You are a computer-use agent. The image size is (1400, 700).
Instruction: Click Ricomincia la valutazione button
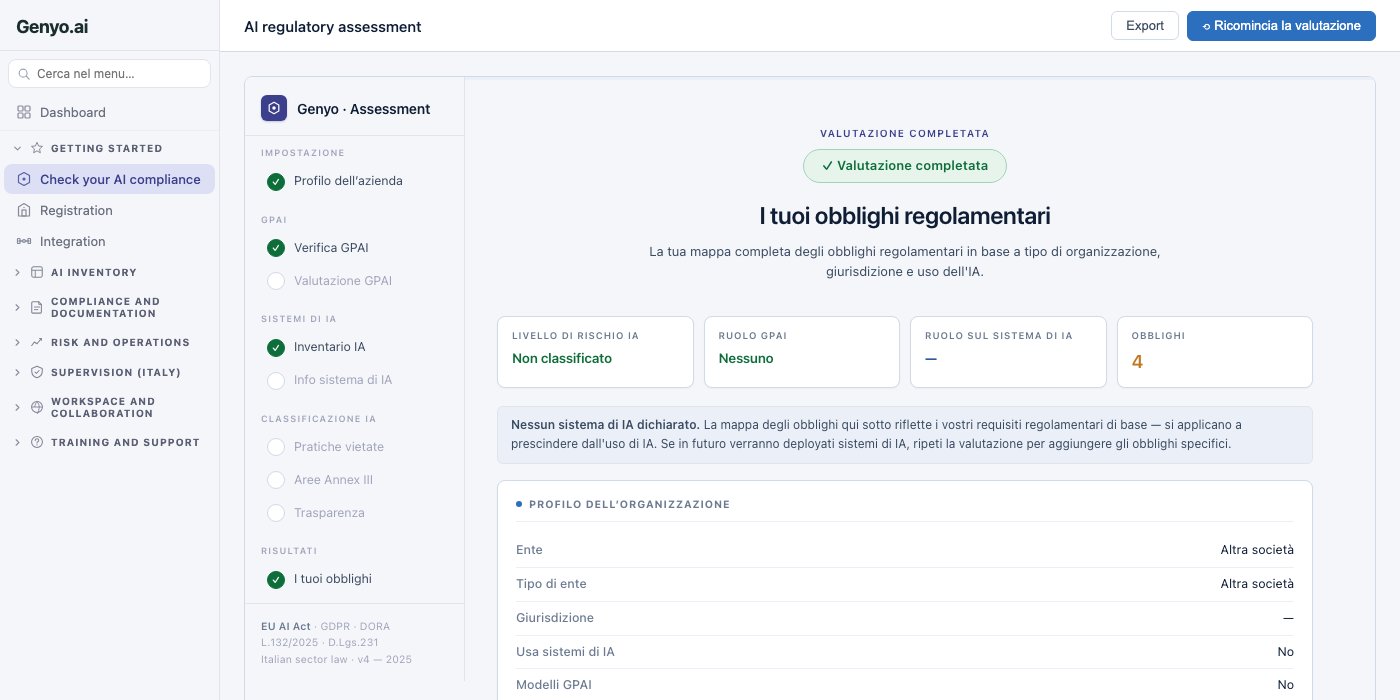(x=1281, y=26)
